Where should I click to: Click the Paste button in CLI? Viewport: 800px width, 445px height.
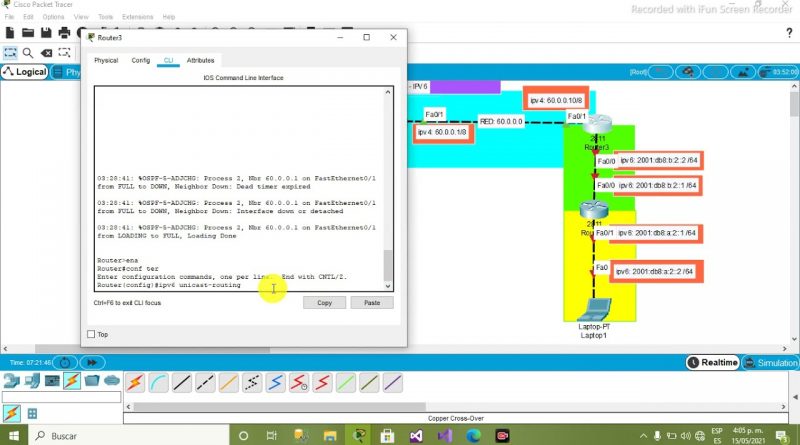(x=372, y=303)
